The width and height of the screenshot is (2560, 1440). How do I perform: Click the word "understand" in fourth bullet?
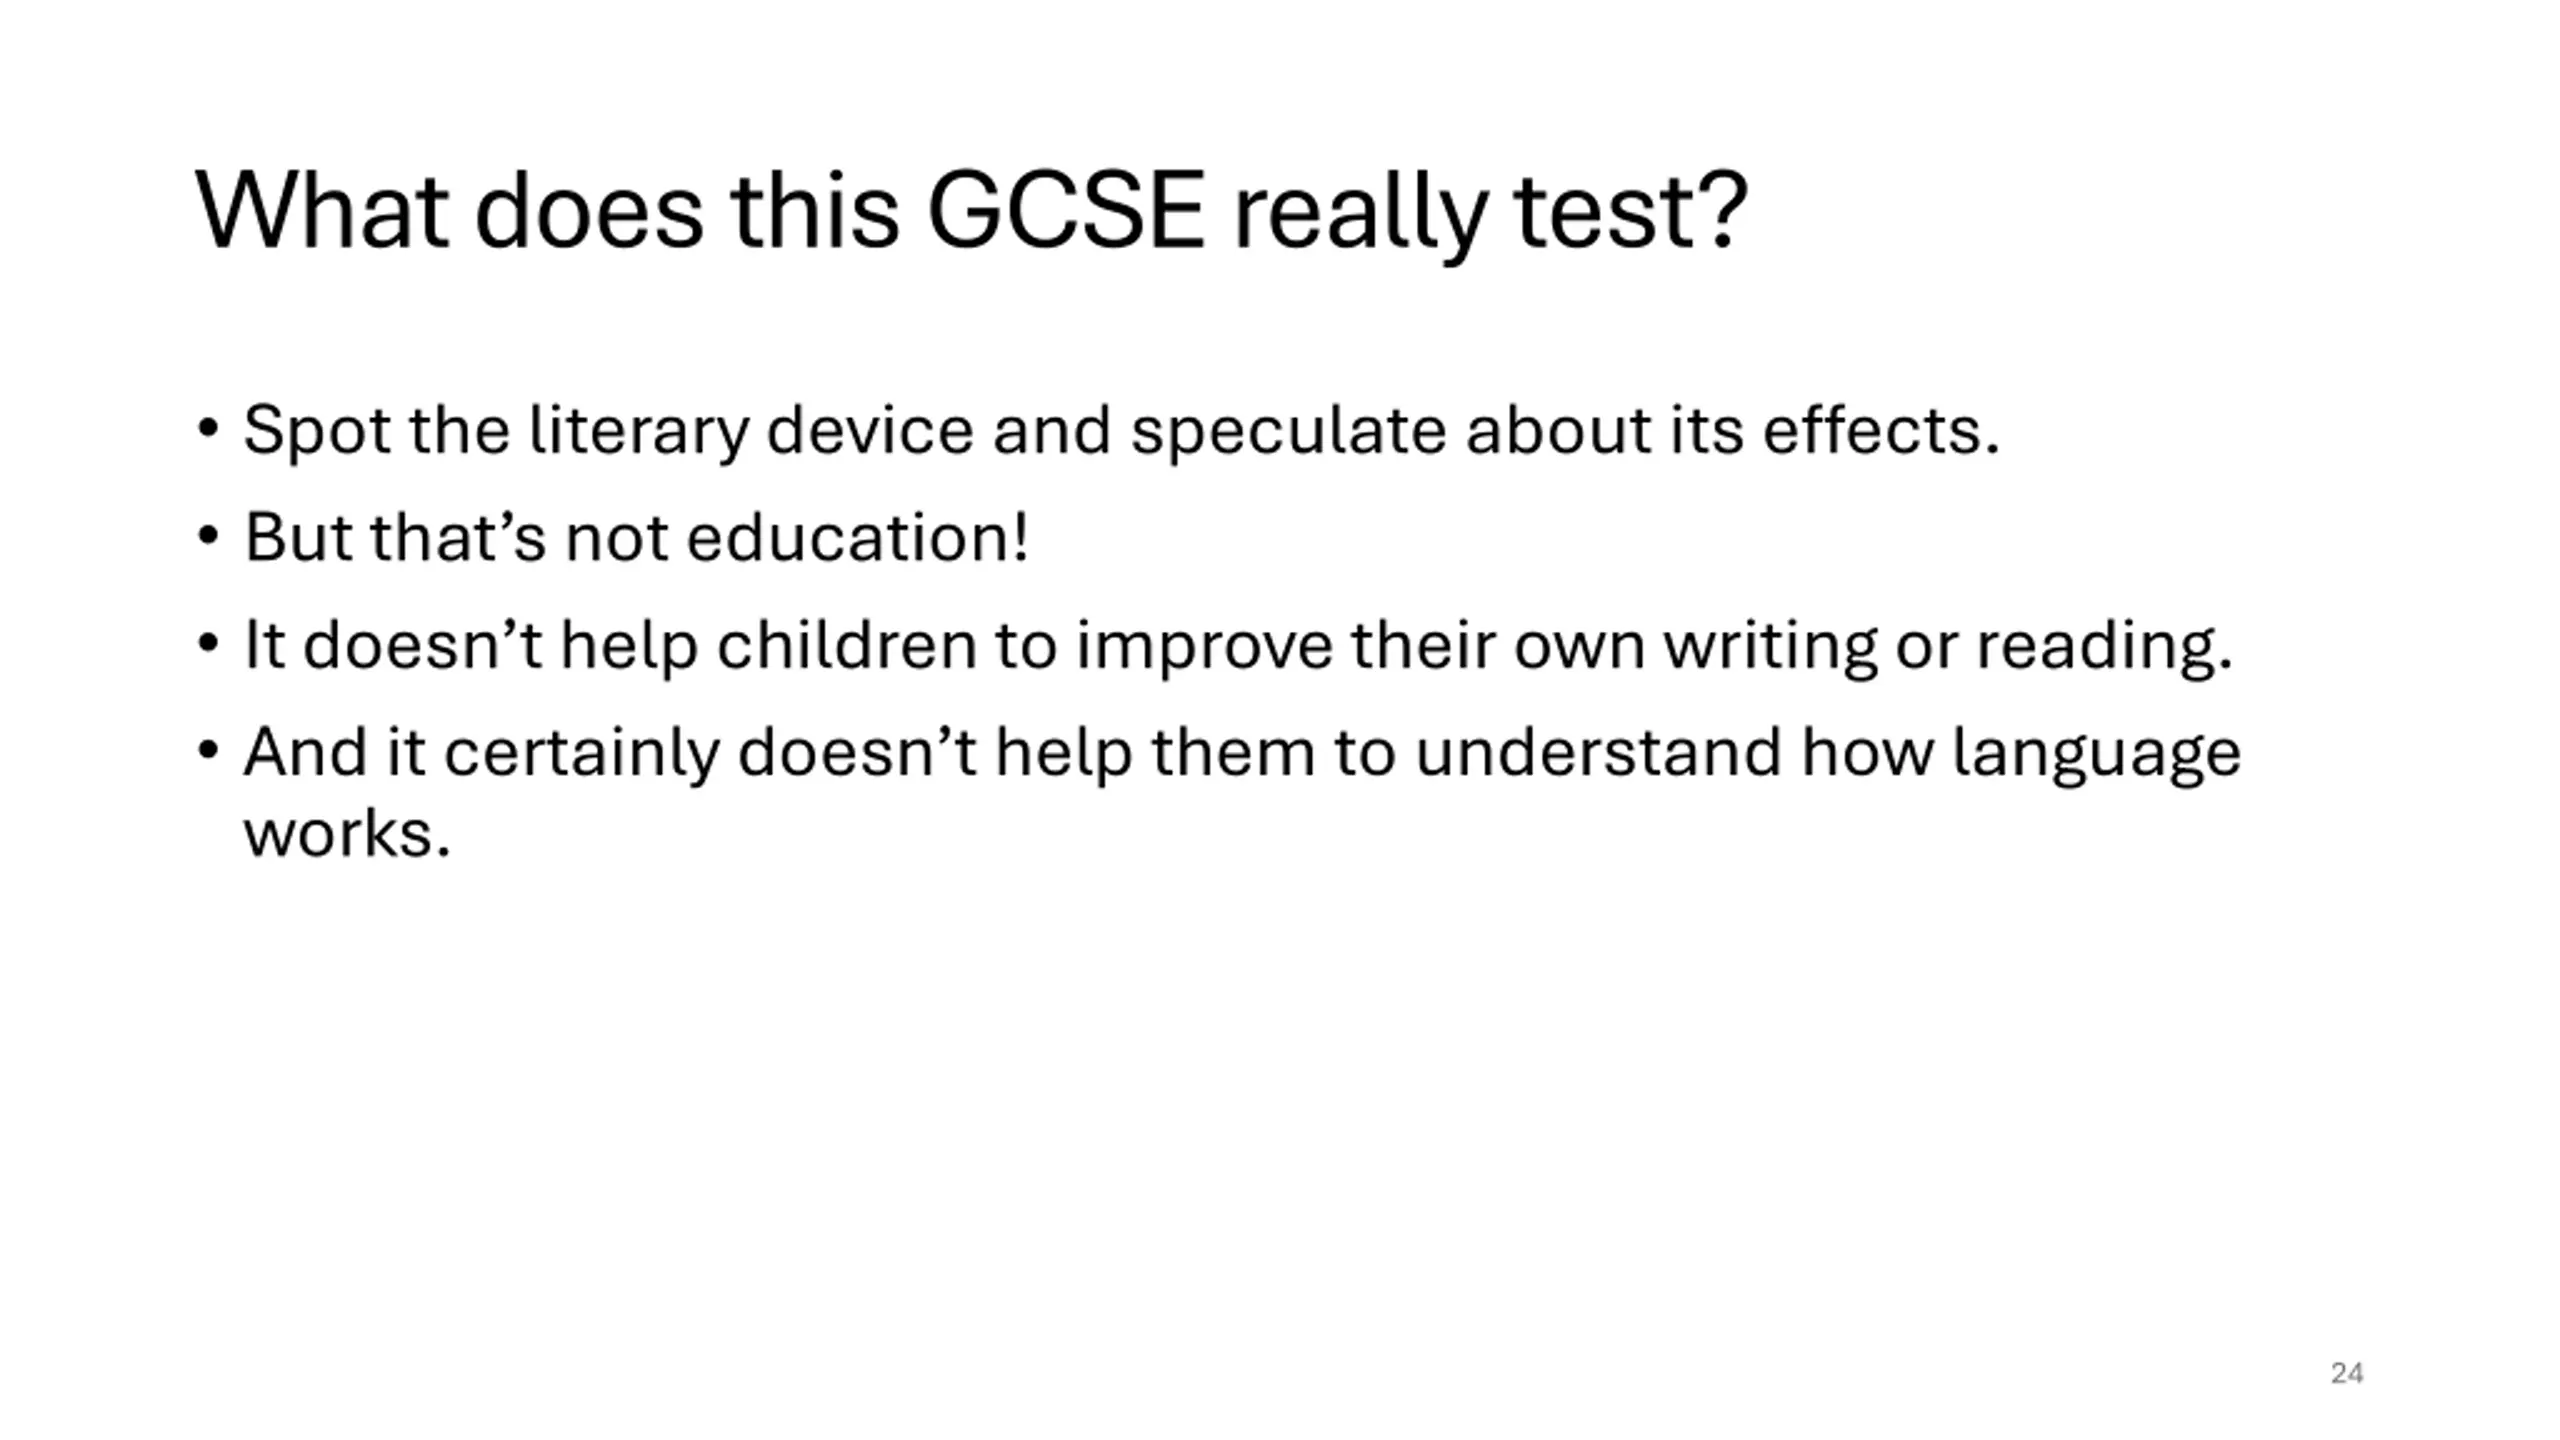click(1598, 752)
